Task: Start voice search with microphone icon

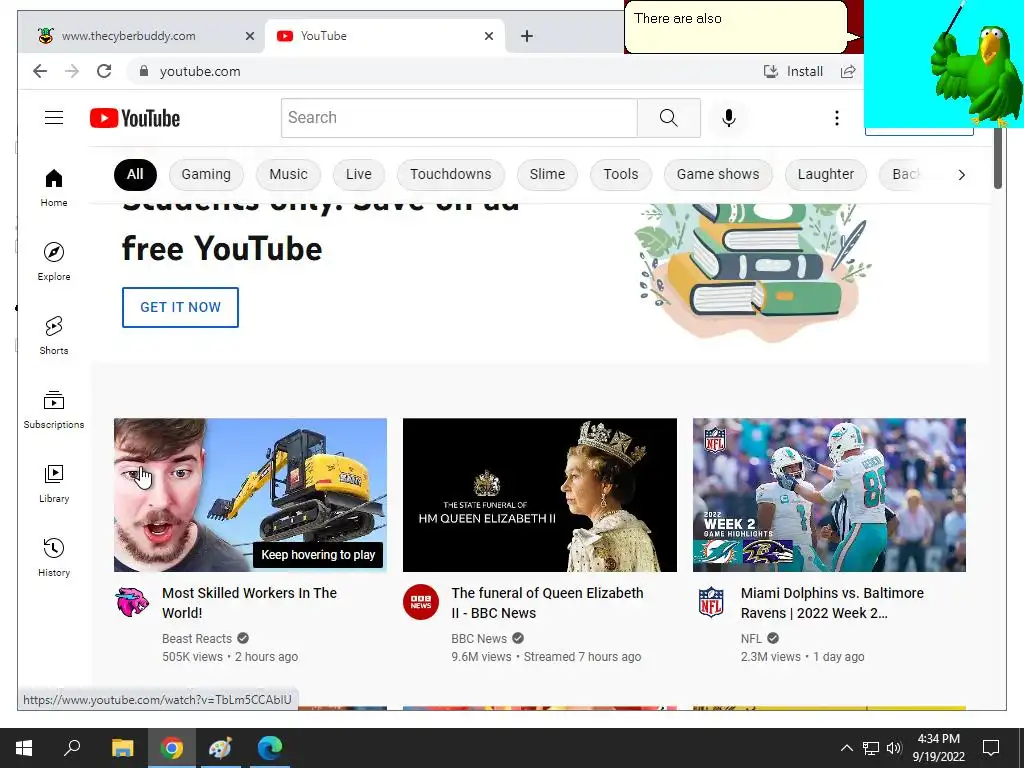Action: point(729,118)
